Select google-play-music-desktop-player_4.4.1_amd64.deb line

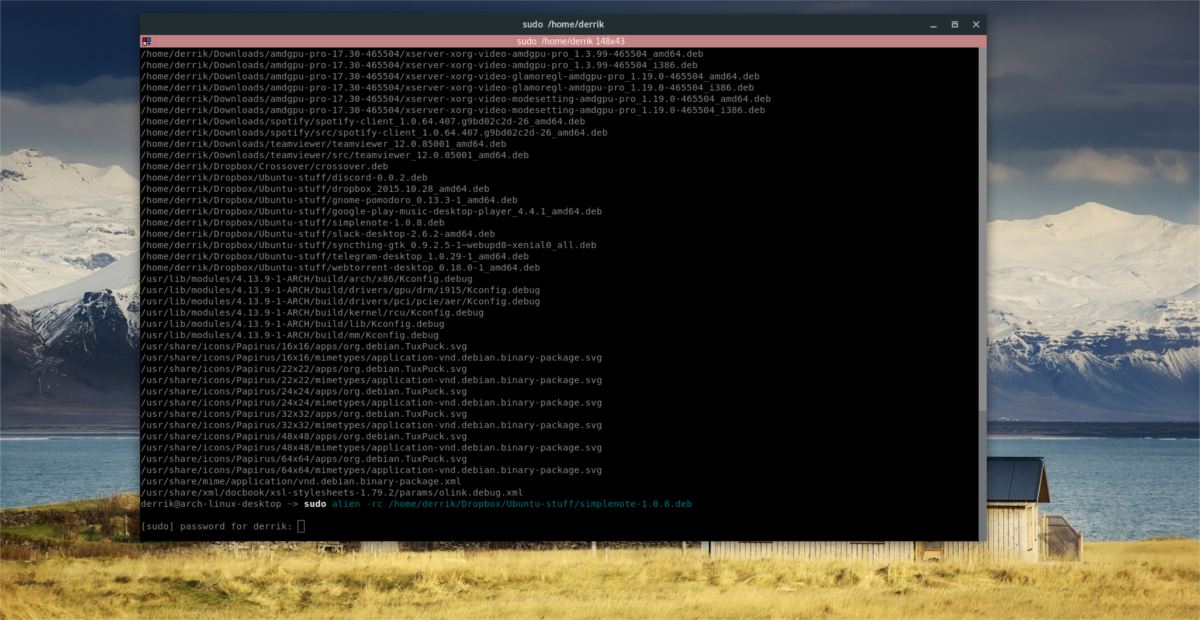point(371,211)
